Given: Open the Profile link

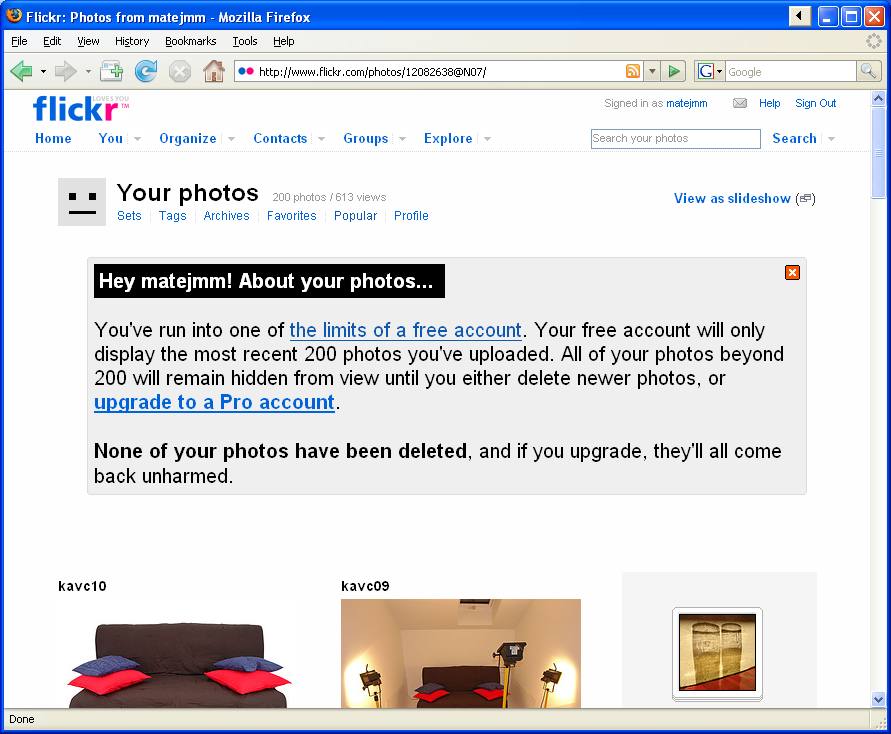Looking at the screenshot, I should (x=411, y=216).
